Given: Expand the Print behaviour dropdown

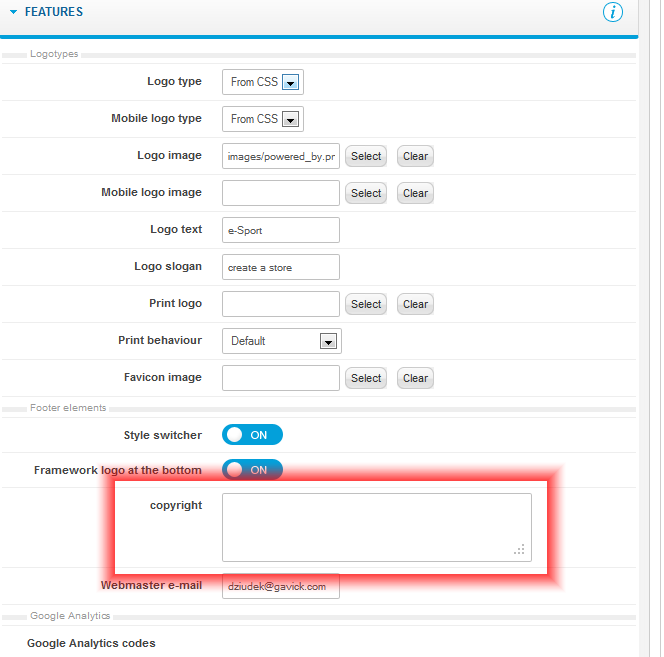Looking at the screenshot, I should click(327, 341).
